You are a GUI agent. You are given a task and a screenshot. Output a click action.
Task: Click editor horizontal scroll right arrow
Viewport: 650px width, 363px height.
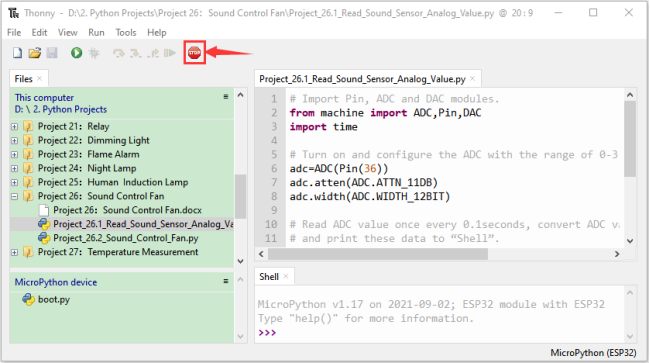pos(617,254)
